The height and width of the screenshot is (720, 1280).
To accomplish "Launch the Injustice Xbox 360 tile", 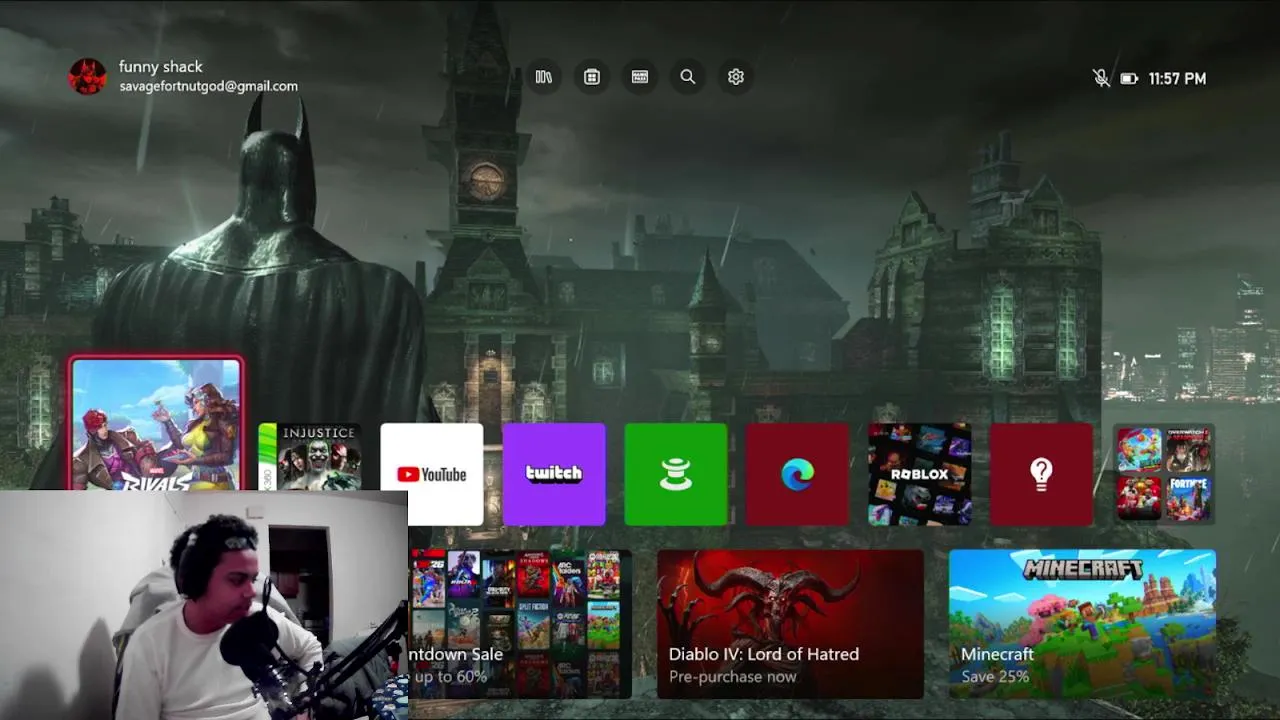I will click(x=310, y=457).
